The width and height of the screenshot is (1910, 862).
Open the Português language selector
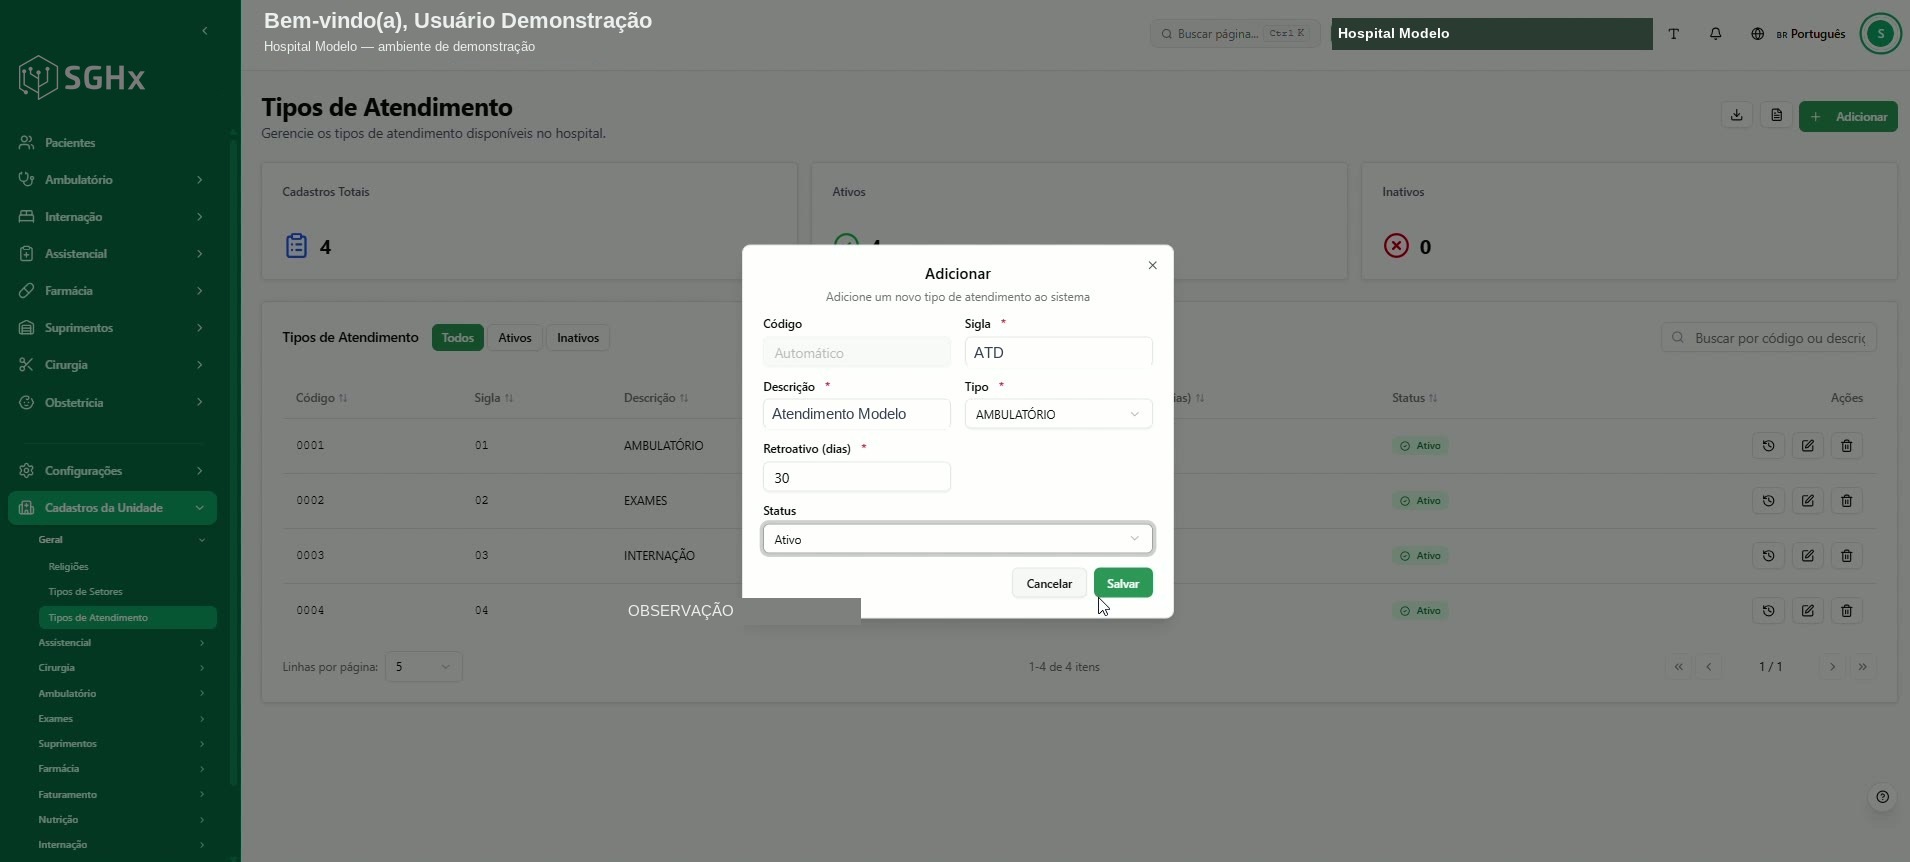point(1798,34)
